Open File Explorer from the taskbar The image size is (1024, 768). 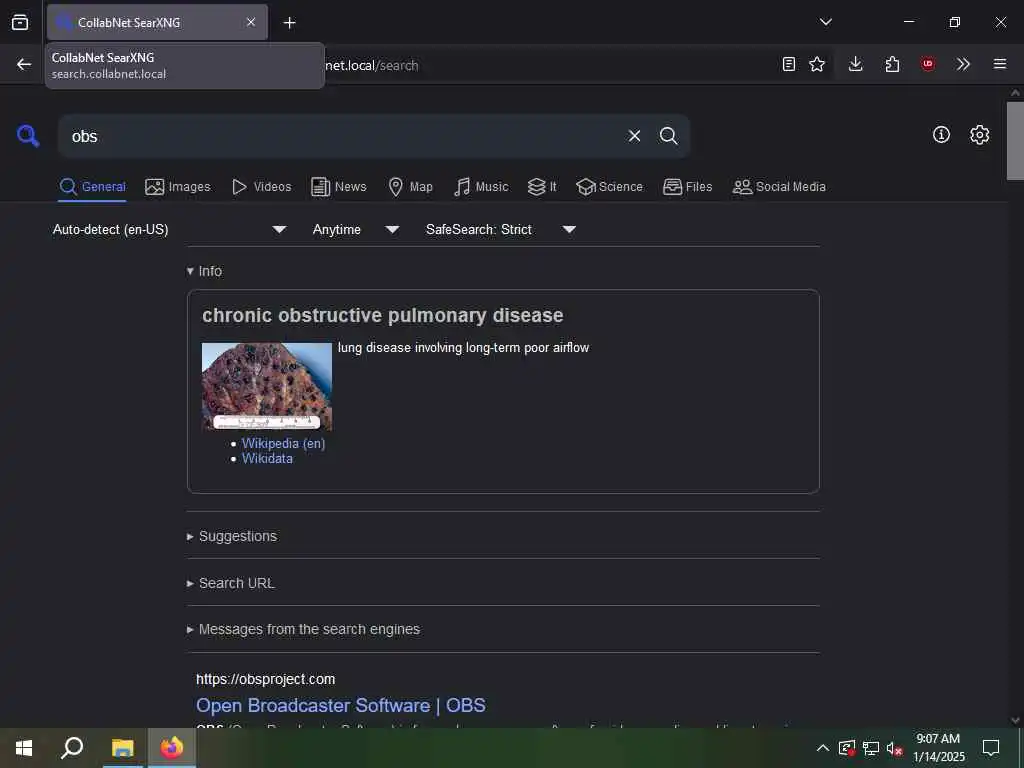[122, 748]
